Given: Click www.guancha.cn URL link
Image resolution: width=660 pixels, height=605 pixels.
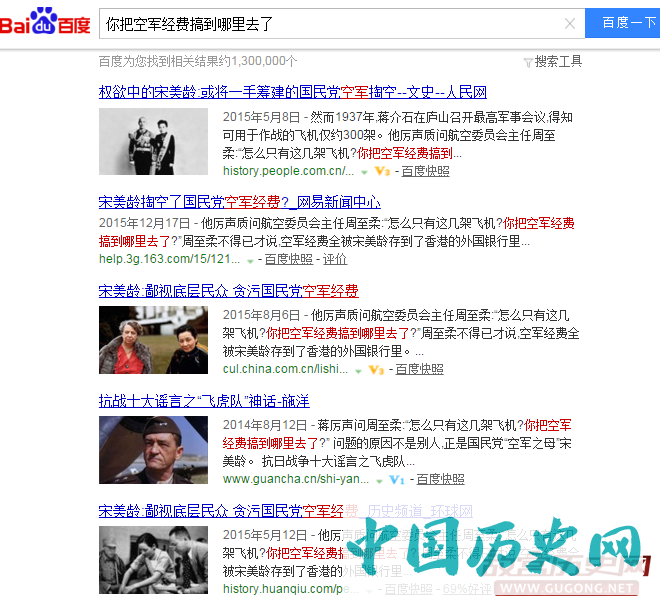Looking at the screenshot, I should click(295, 479).
